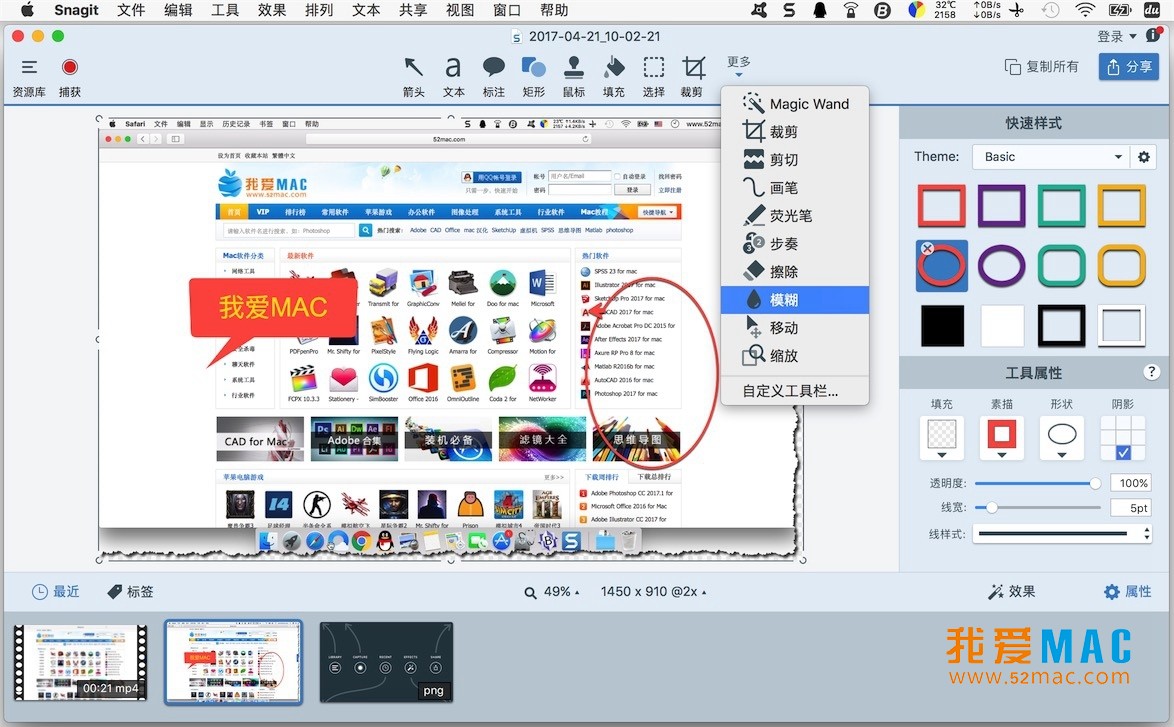Choose 画笔 (Pen) from the More menu
This screenshot has width=1174, height=727.
point(794,188)
